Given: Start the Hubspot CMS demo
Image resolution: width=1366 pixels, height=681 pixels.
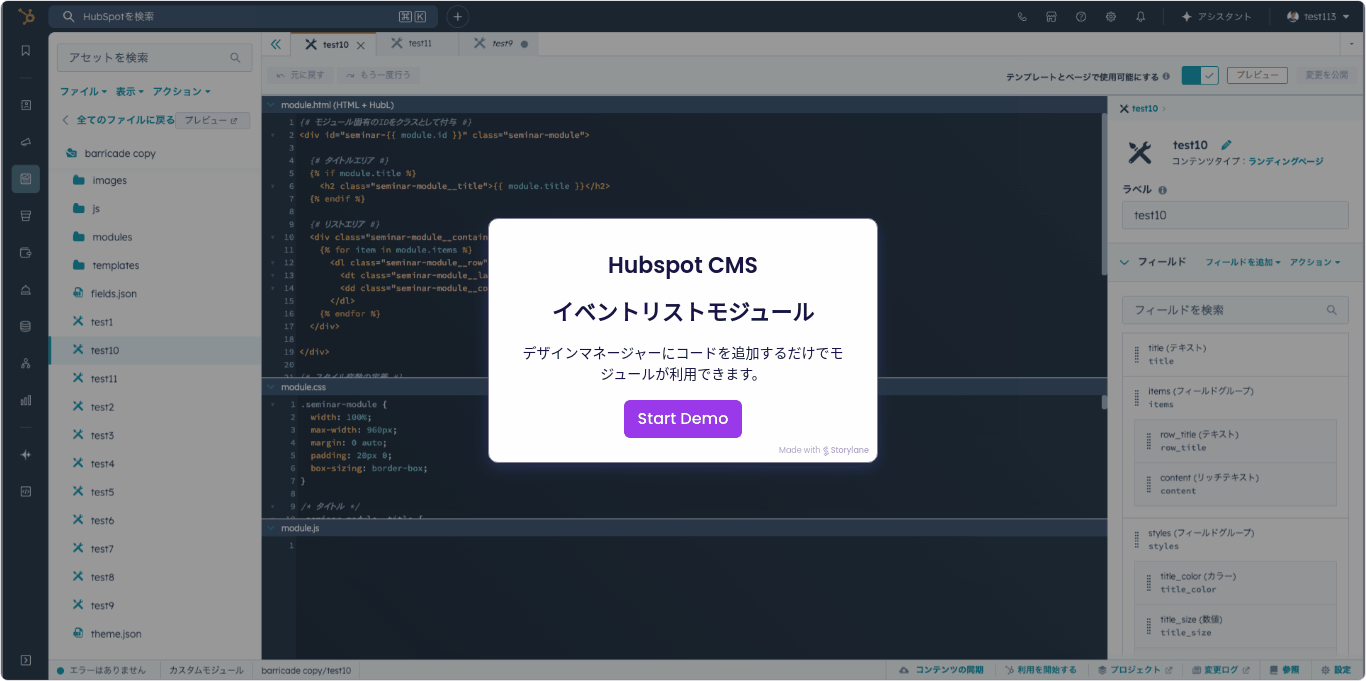Looking at the screenshot, I should tap(683, 418).
